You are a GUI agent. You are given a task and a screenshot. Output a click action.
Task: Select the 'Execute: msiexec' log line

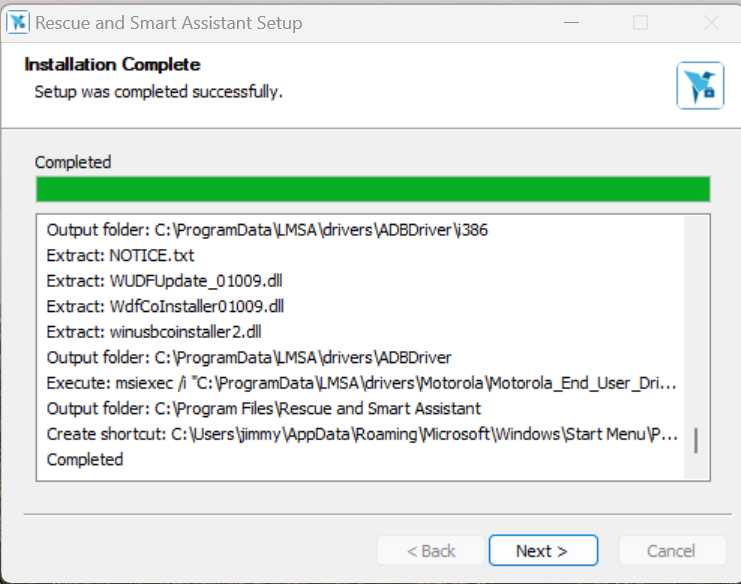click(x=360, y=383)
